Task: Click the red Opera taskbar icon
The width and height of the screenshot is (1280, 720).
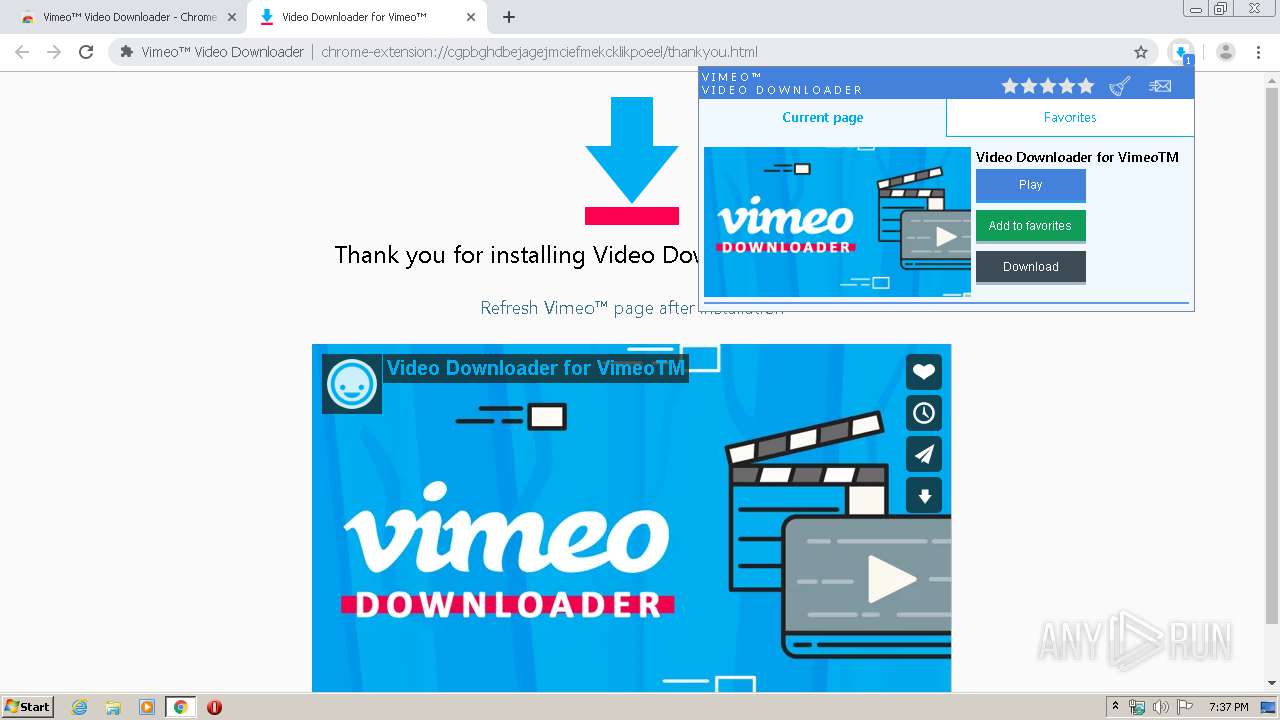Action: [214, 707]
